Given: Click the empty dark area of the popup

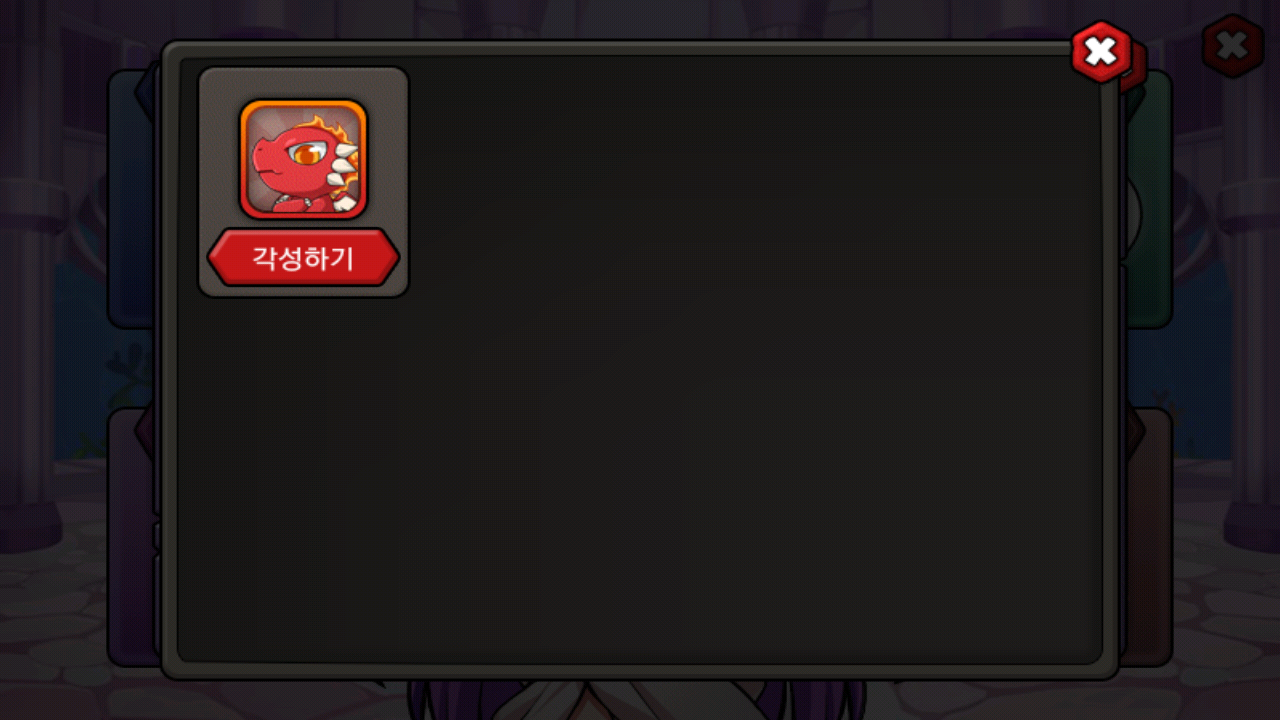Looking at the screenshot, I should [x=700, y=400].
